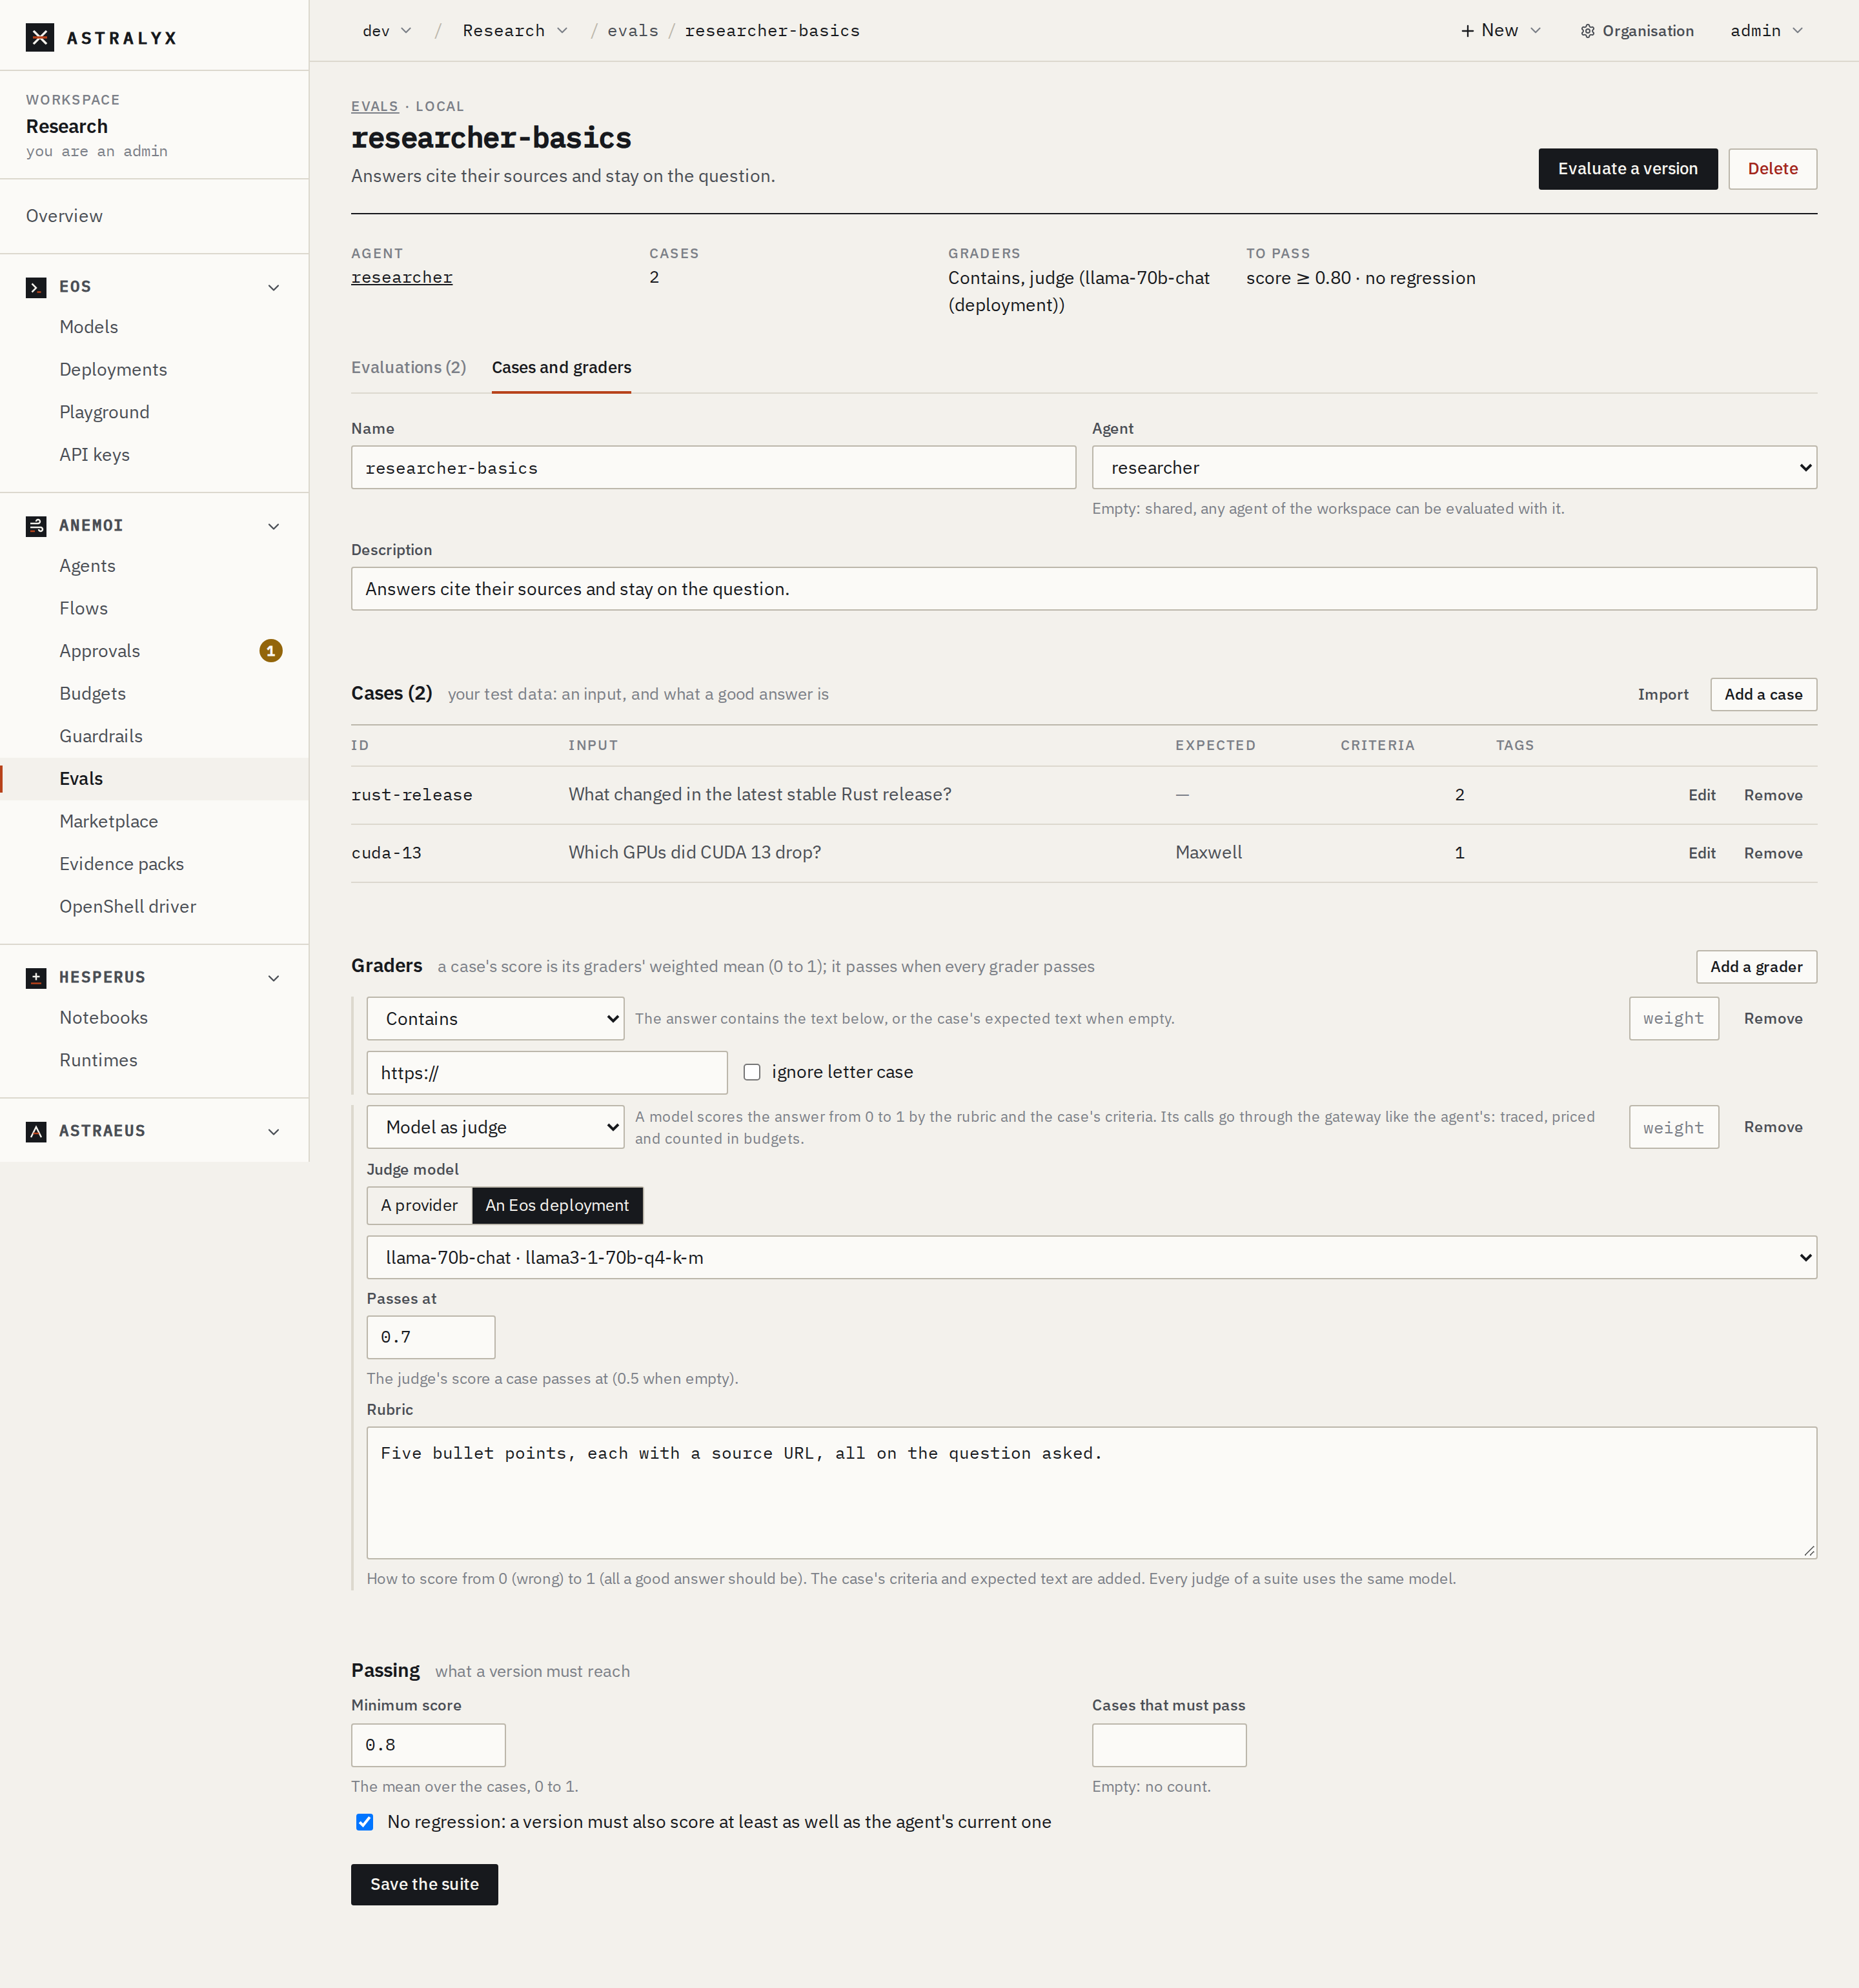Click the Description input field
This screenshot has width=1859, height=1988.
pos(1084,589)
